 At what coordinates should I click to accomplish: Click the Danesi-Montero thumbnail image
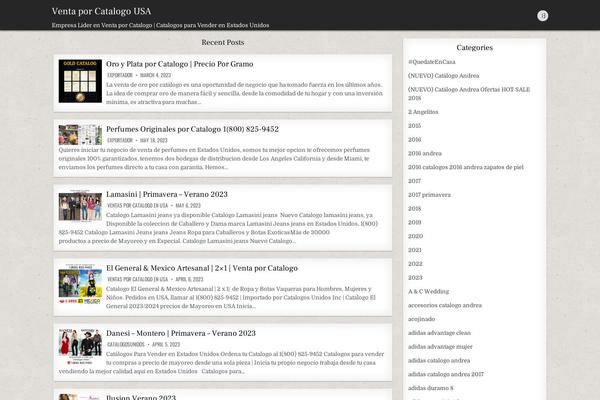[x=80, y=346]
